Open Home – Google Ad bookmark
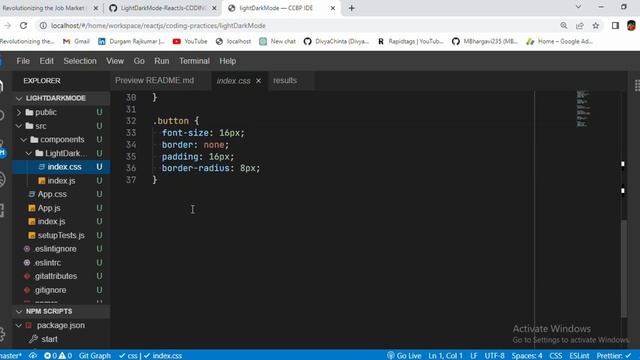This screenshot has width=640, height=360. pos(559,41)
